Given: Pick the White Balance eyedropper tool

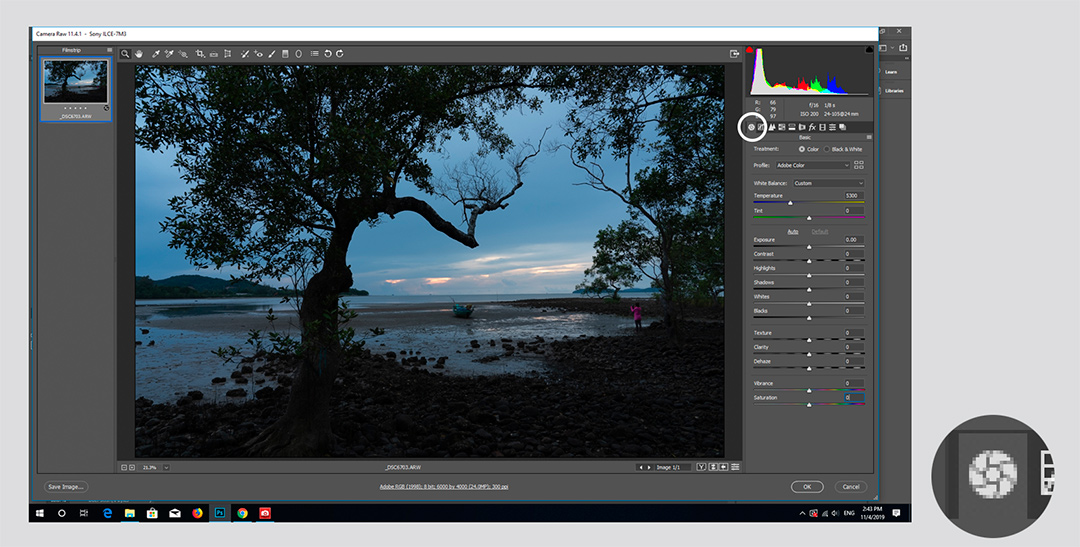Looking at the screenshot, I should (155, 54).
